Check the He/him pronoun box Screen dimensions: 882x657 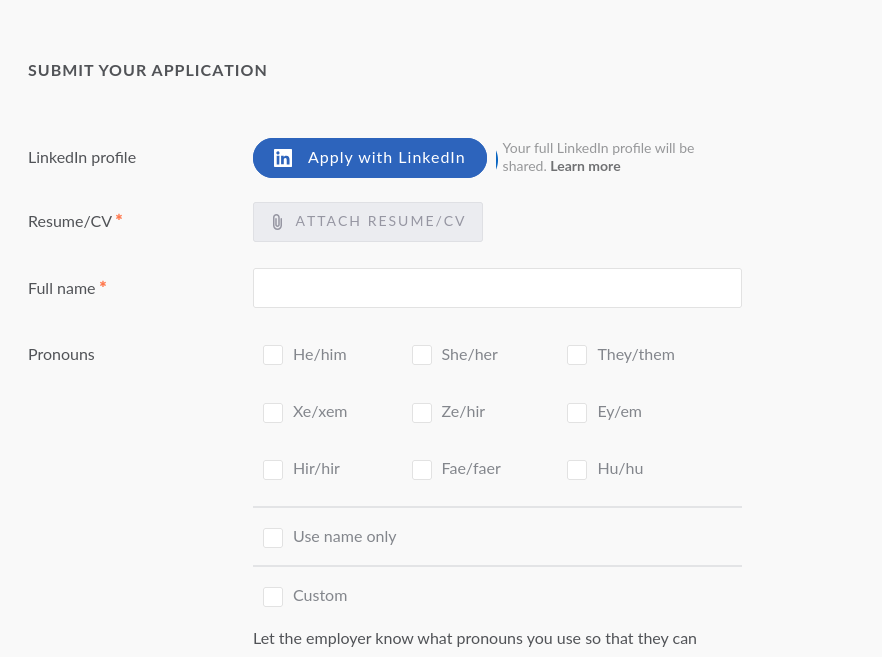pos(273,355)
